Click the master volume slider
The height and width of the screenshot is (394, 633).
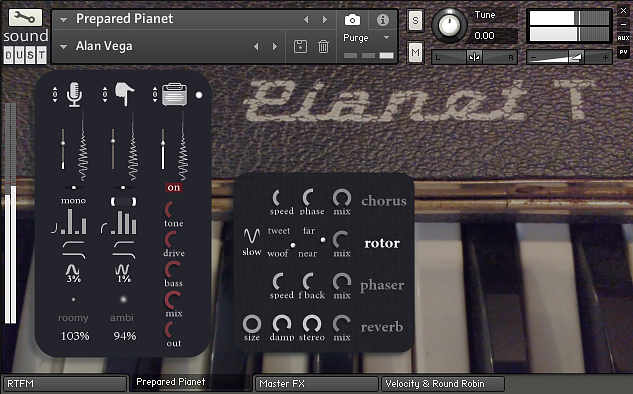[569, 57]
